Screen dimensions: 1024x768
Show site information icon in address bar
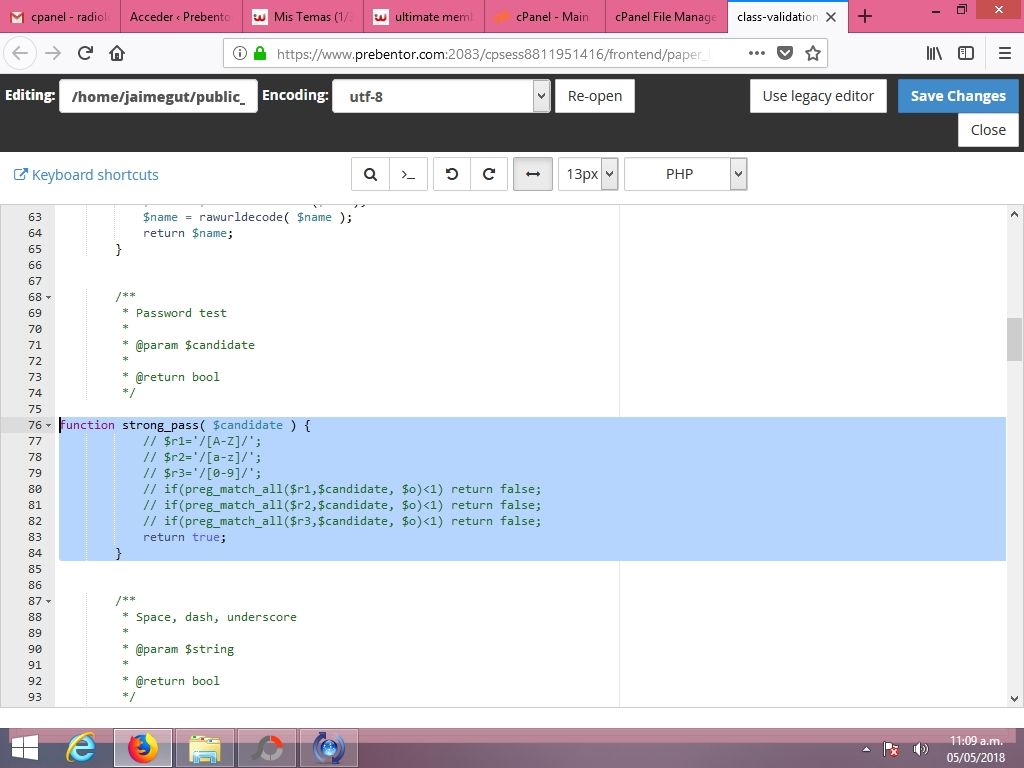(x=240, y=53)
